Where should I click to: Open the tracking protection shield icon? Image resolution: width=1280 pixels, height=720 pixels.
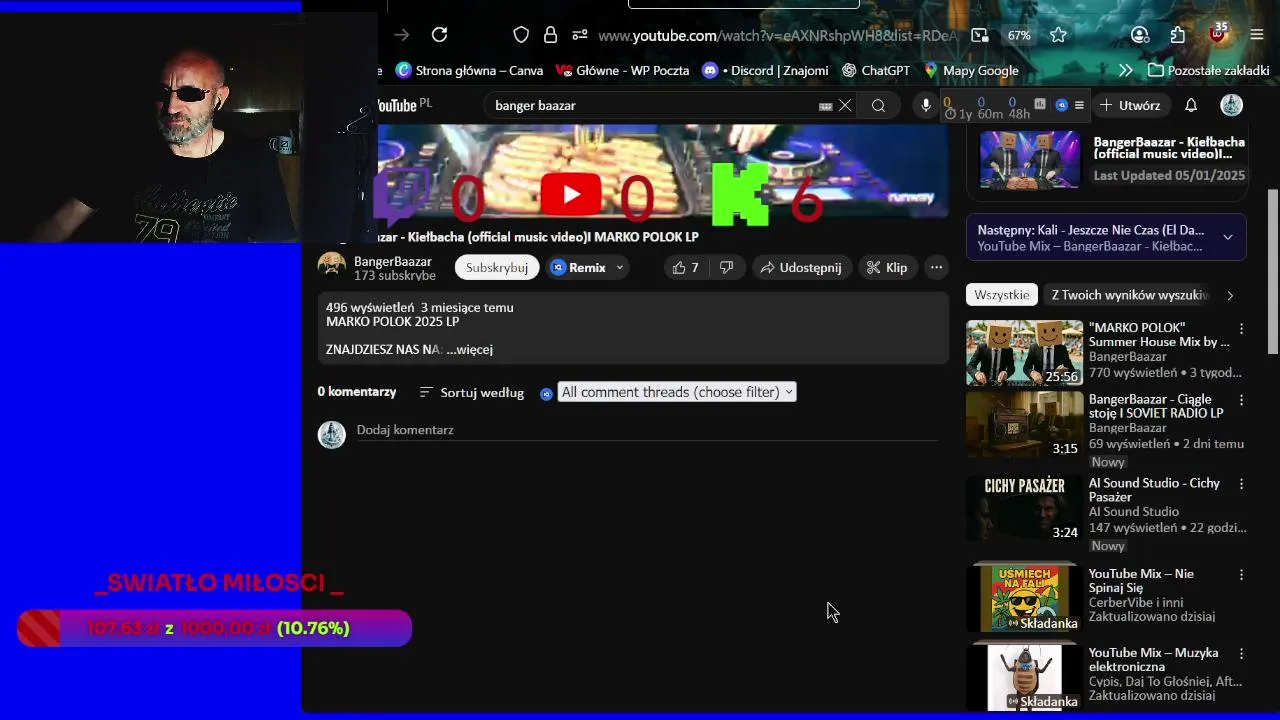pos(521,35)
